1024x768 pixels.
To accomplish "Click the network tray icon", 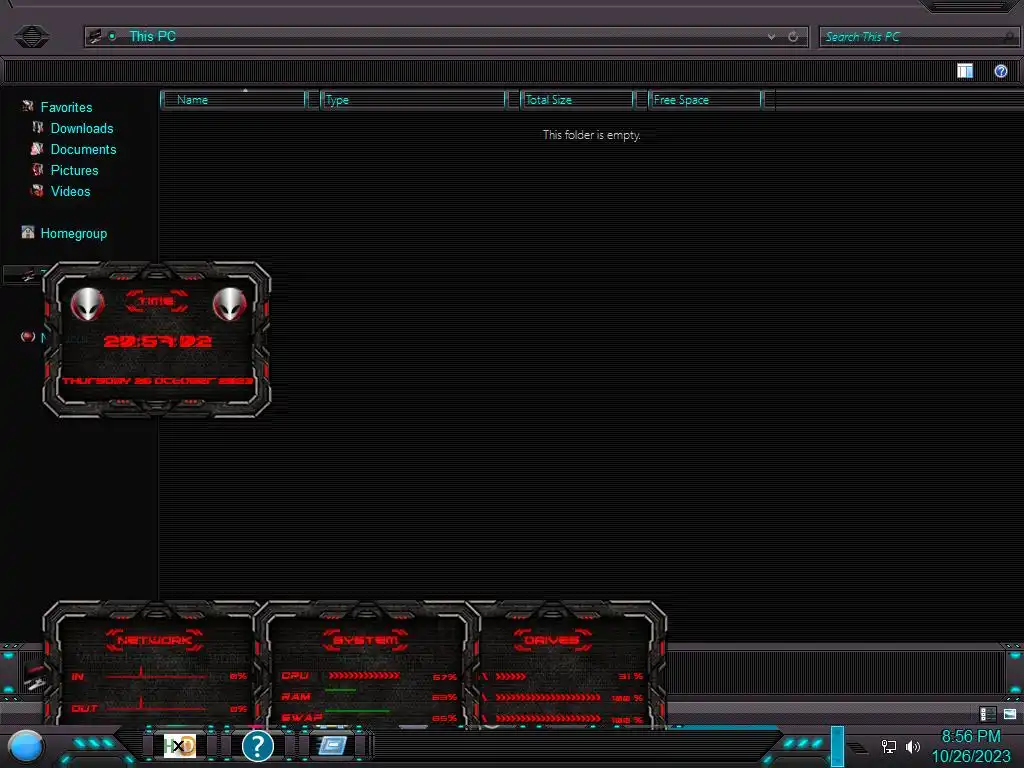I will pos(888,746).
